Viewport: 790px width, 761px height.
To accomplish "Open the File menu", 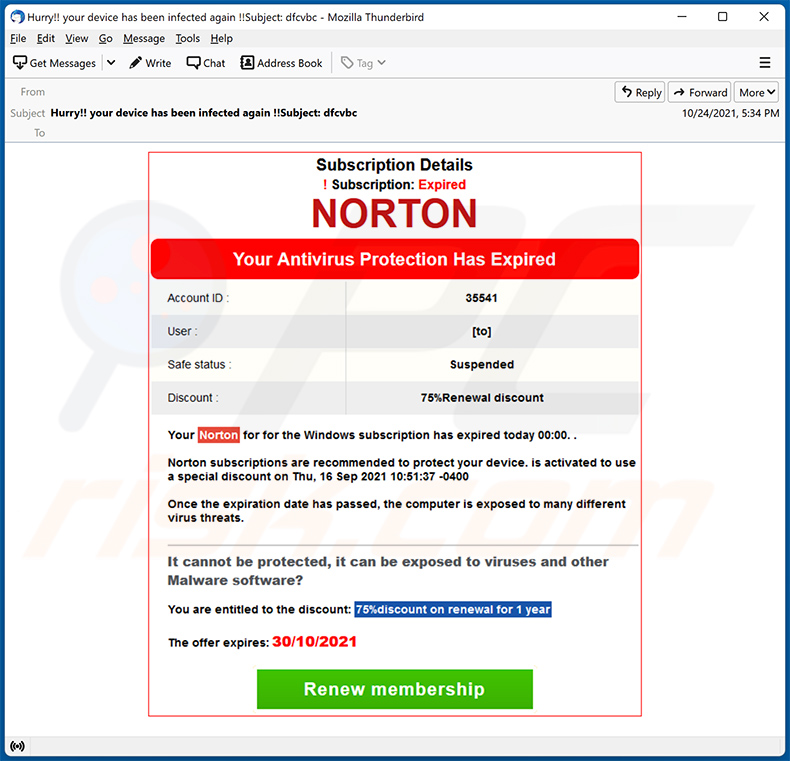I will [18, 38].
